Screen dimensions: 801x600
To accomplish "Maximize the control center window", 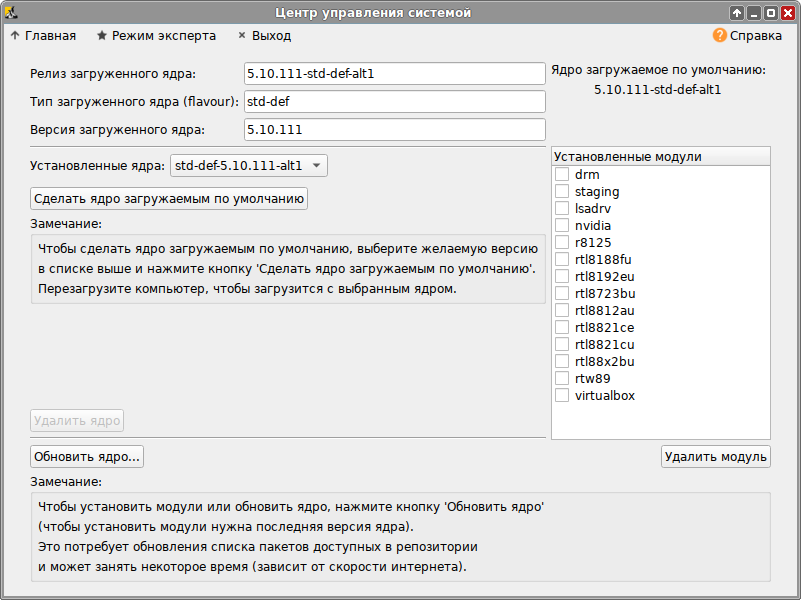I will pos(770,13).
